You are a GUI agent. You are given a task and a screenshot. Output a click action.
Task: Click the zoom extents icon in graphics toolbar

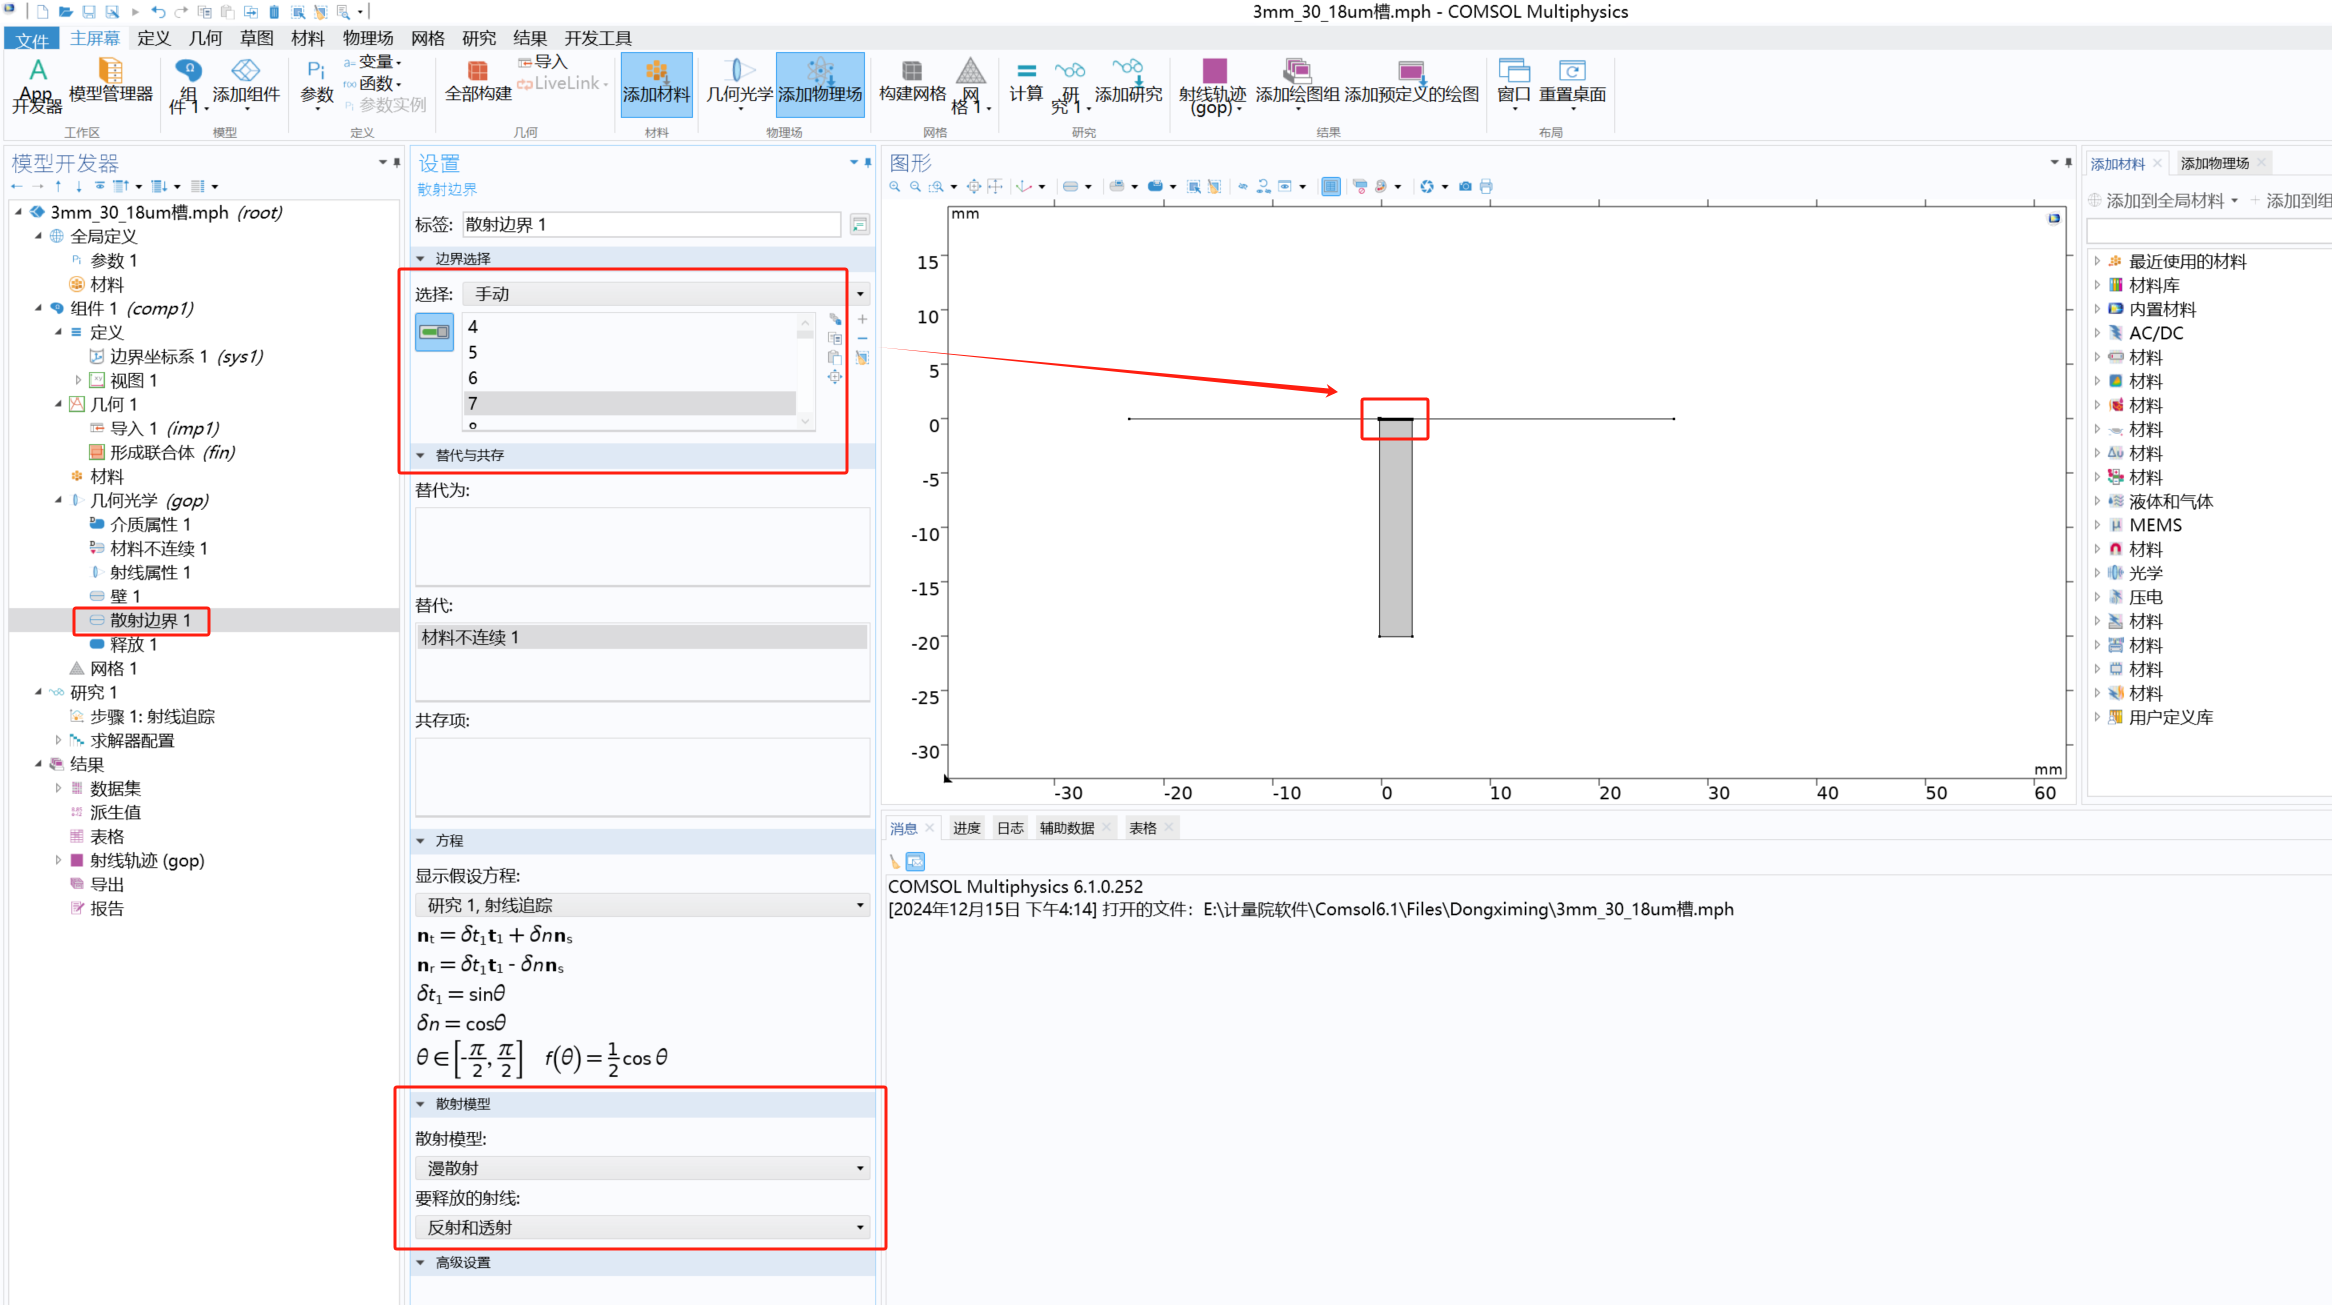974,186
